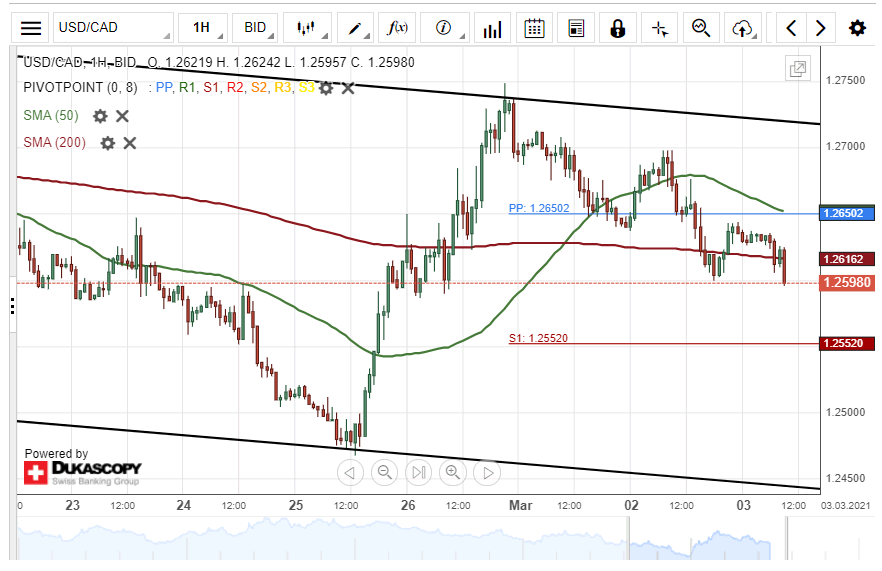Open the hamburger main menu
The image size is (882, 571).
(30, 28)
